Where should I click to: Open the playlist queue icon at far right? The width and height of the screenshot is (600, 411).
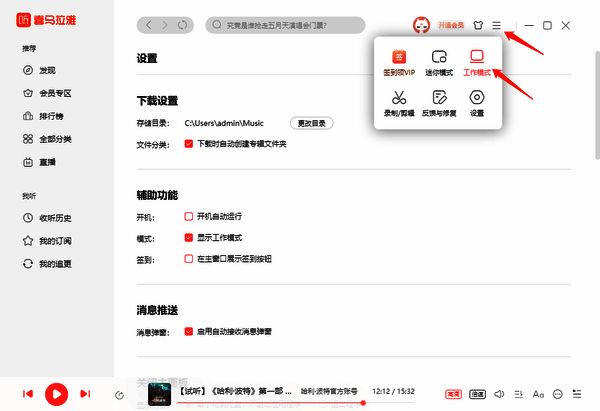pos(577,394)
